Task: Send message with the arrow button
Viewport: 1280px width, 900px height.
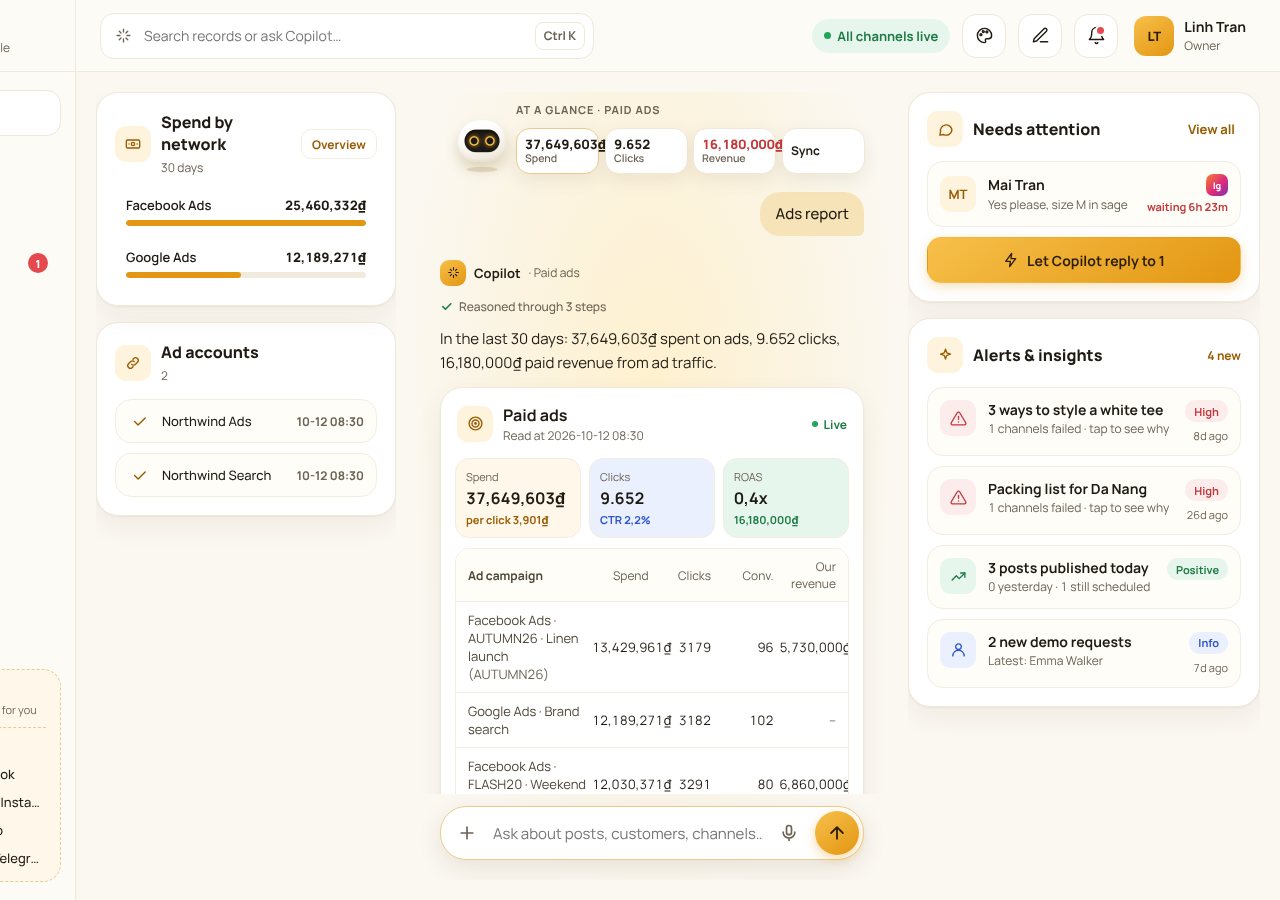Action: pos(837,833)
